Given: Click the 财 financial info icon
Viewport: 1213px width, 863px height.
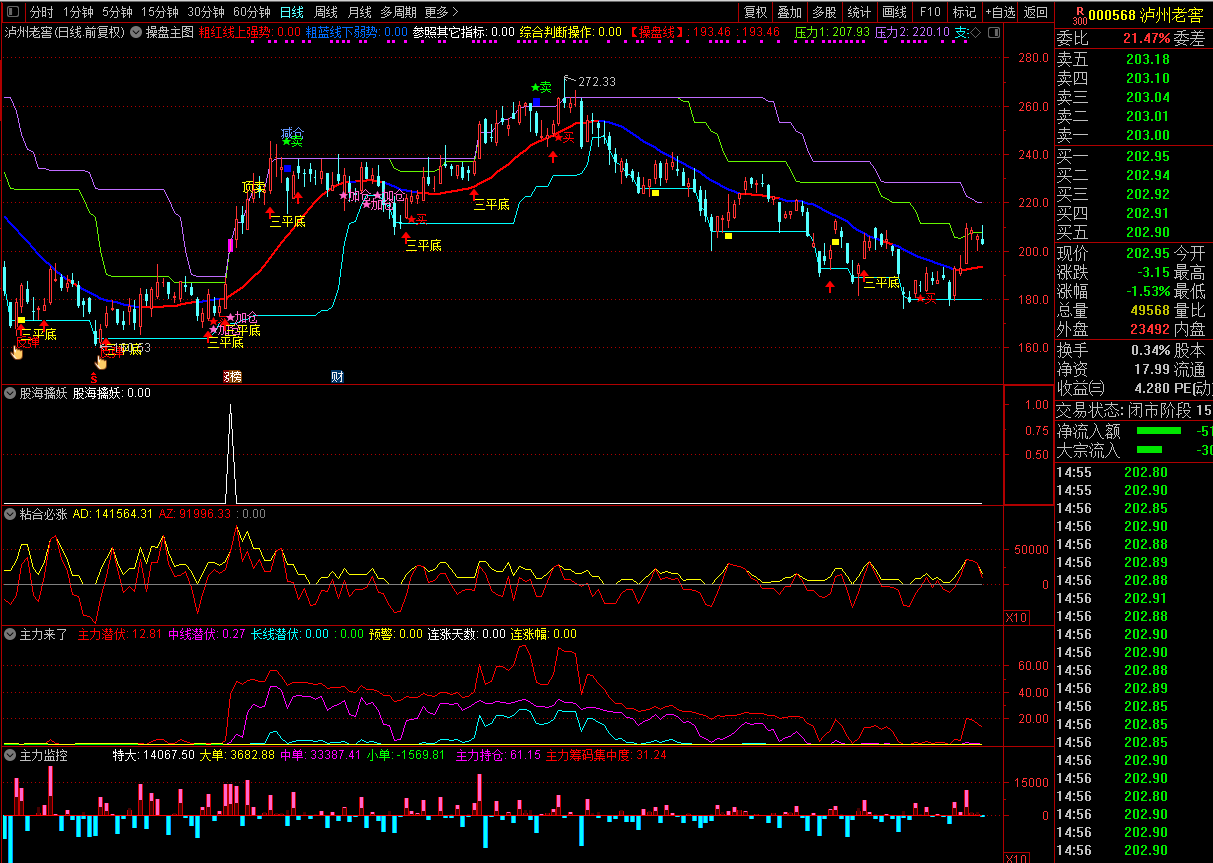Looking at the screenshot, I should 337,377.
